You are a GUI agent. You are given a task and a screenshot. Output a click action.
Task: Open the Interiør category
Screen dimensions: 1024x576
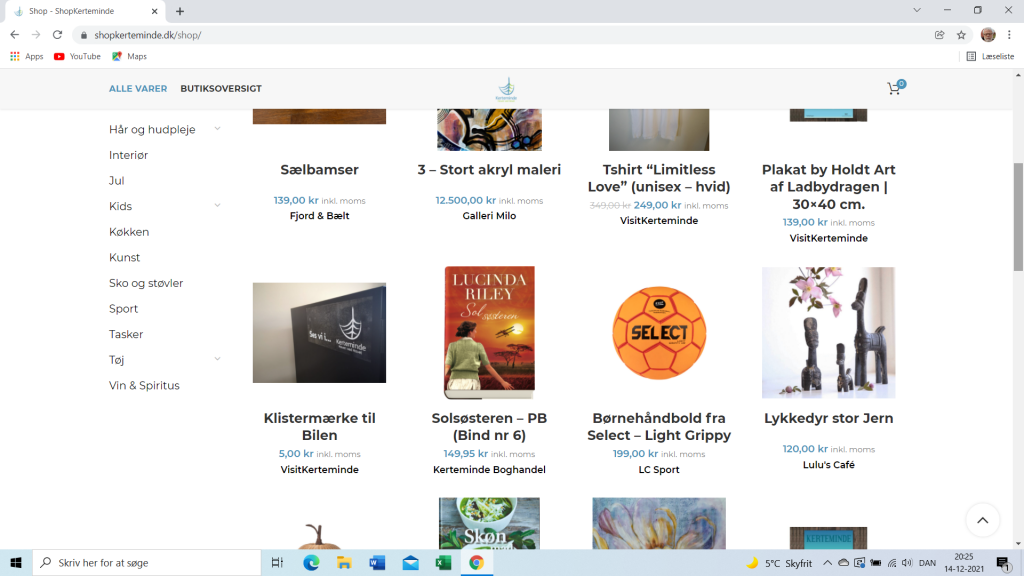point(128,155)
